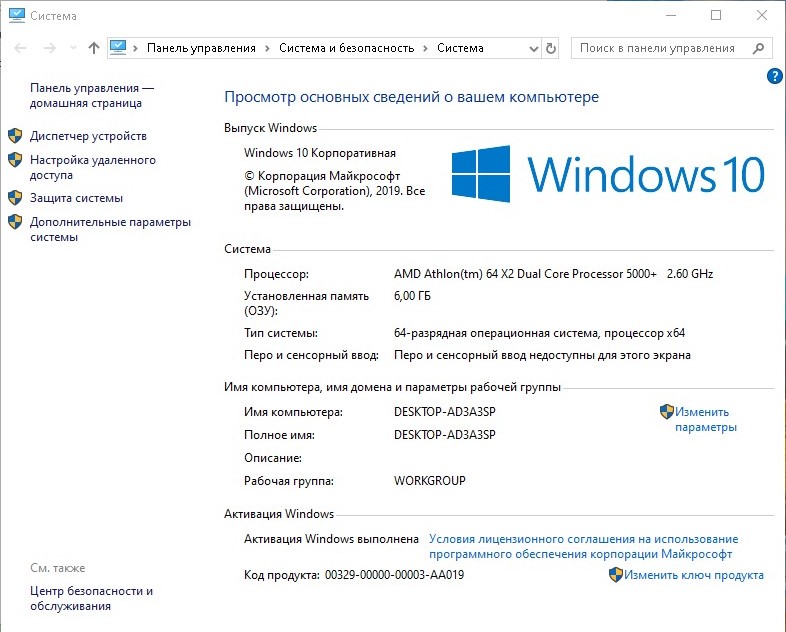The height and width of the screenshot is (632, 786).
Task: Click the 6,00 ГБ memory value
Action: coord(412,296)
